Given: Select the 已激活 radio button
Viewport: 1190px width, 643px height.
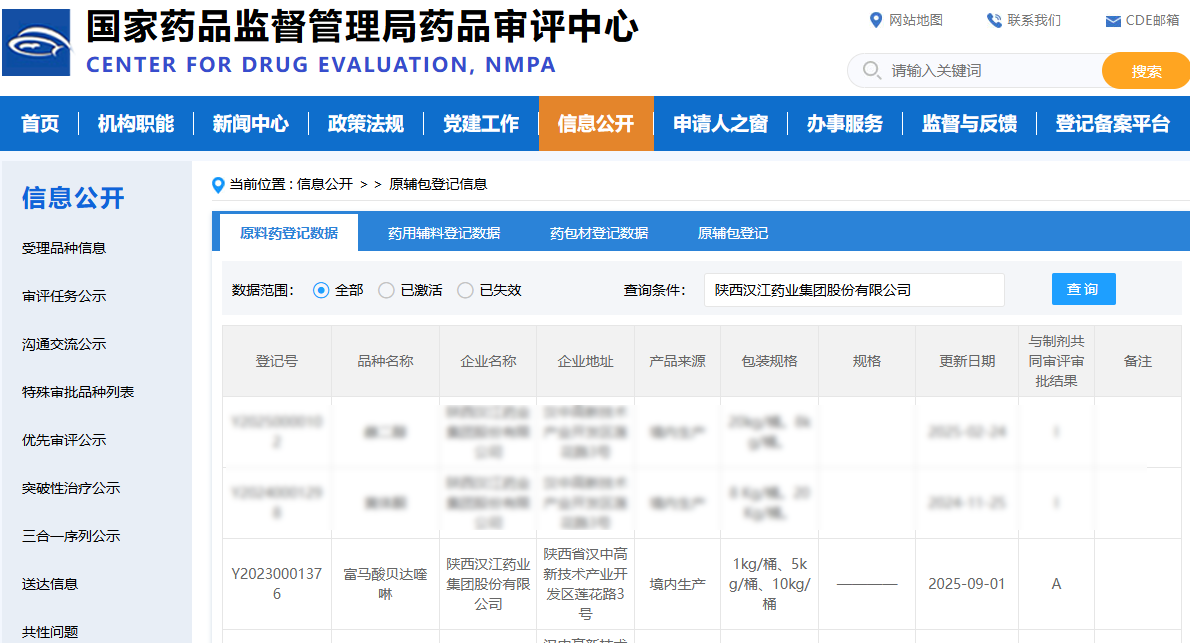Looking at the screenshot, I should pos(386,290).
